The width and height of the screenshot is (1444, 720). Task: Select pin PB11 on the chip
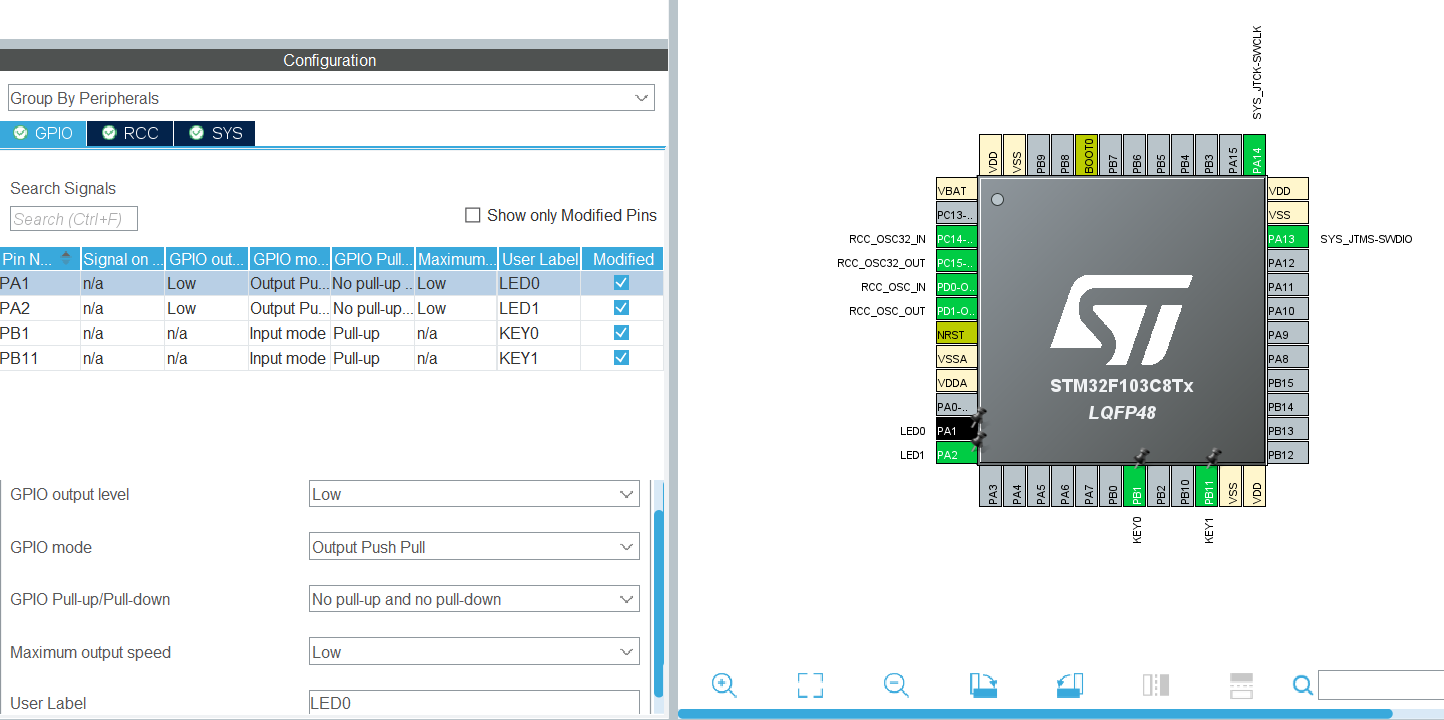(1208, 486)
